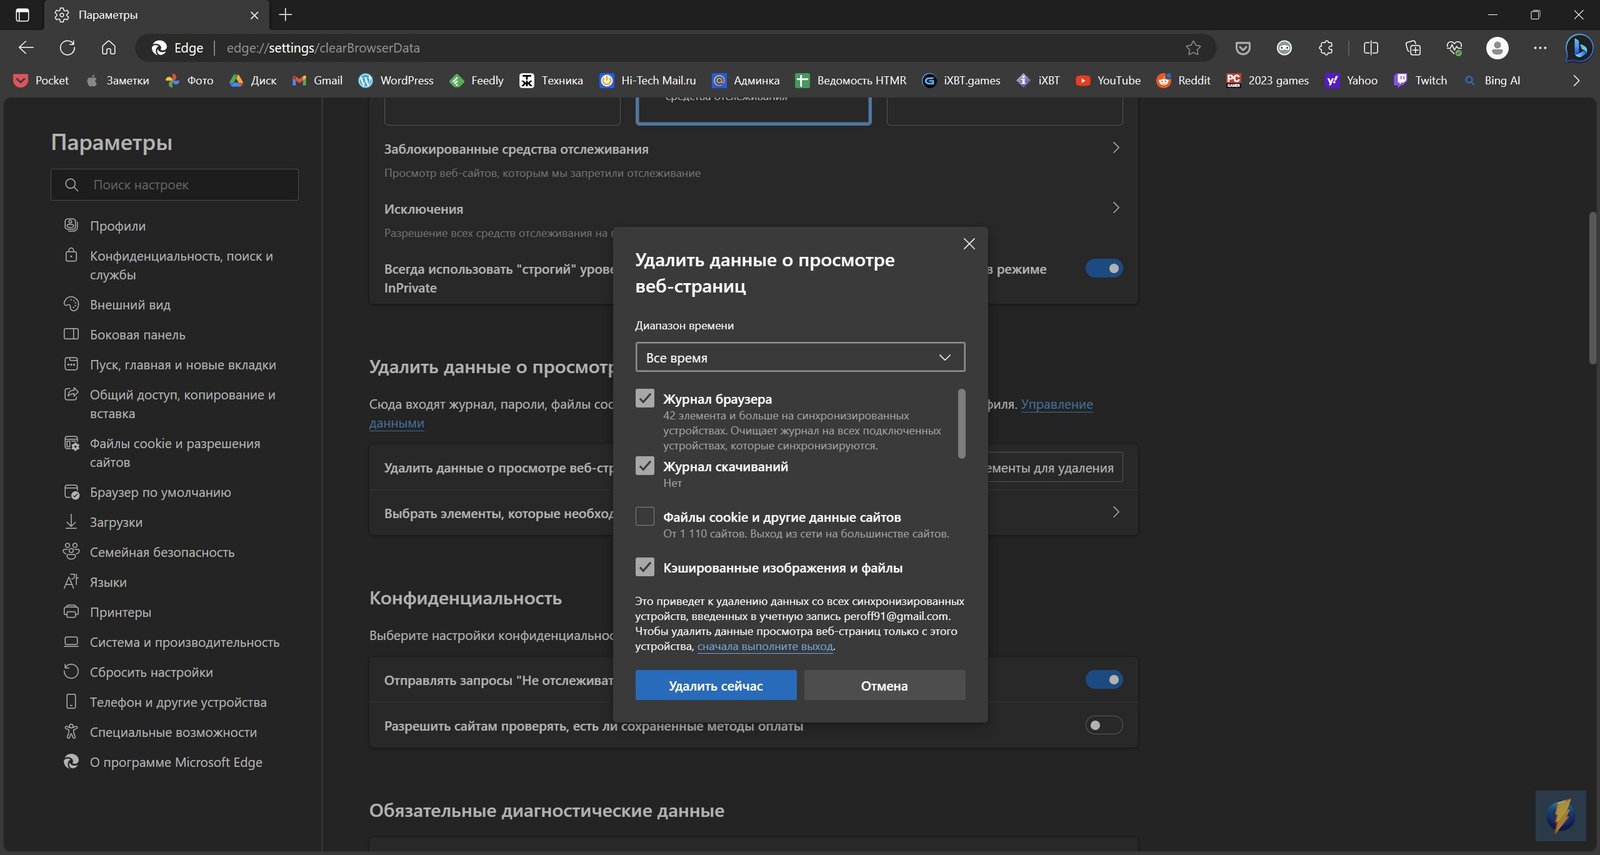Open Pocket bookmark in favorites bar
1600x855 pixels.
point(41,80)
